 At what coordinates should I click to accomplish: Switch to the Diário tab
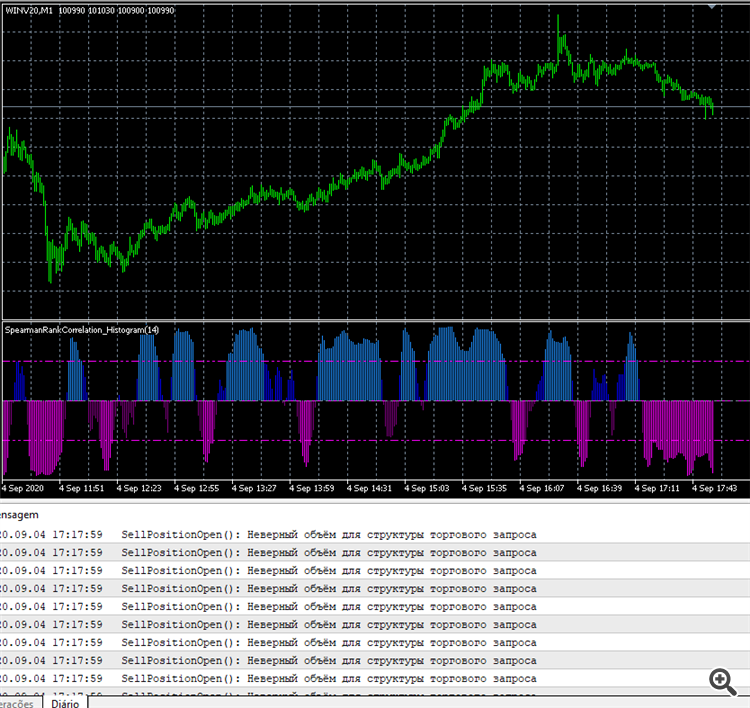pos(65,703)
